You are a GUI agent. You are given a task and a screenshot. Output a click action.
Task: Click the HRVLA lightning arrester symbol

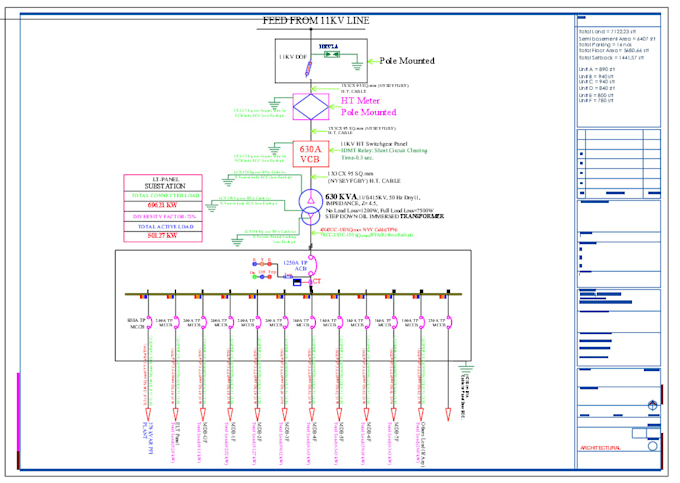click(332, 54)
